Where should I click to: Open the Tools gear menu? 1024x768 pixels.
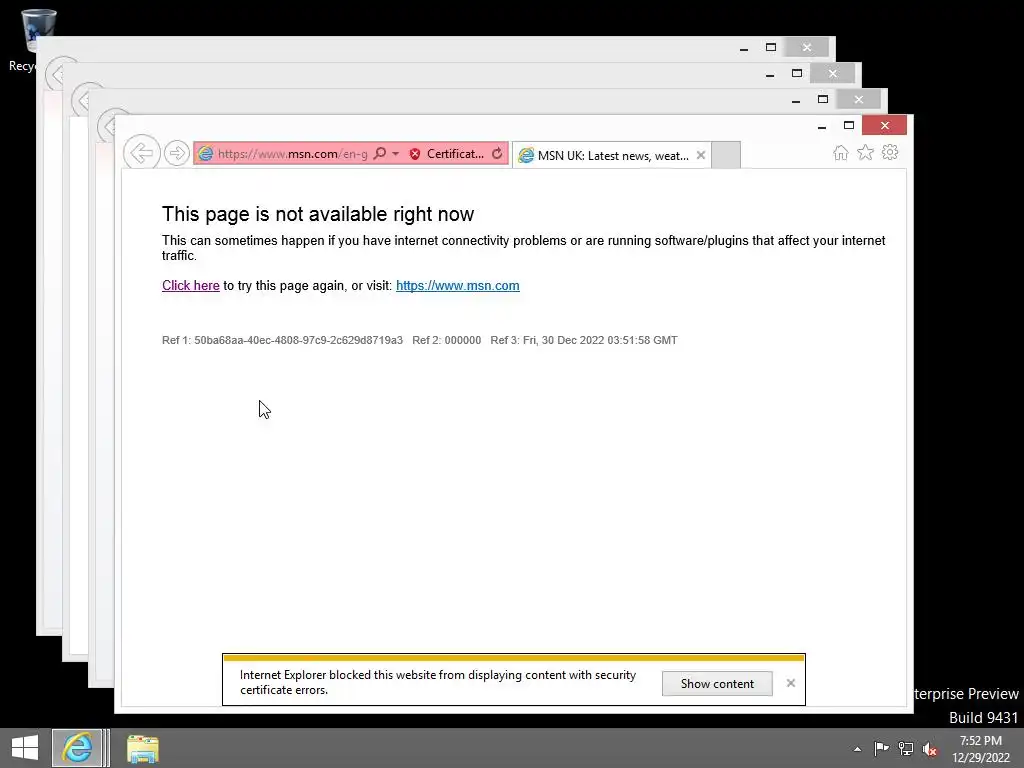[x=889, y=153]
